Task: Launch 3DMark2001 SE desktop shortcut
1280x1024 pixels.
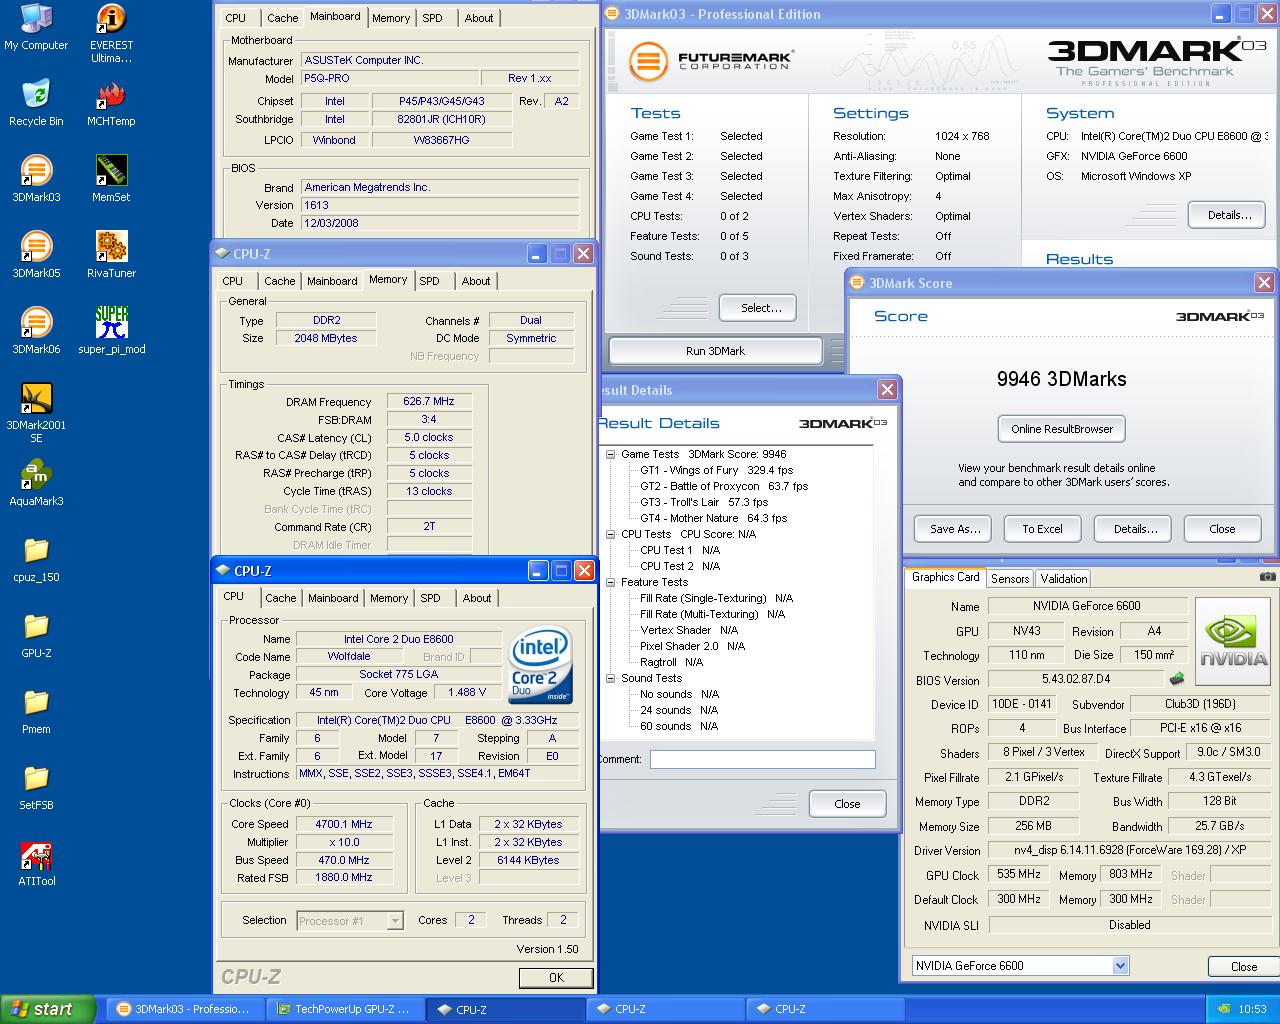Action: (36, 413)
